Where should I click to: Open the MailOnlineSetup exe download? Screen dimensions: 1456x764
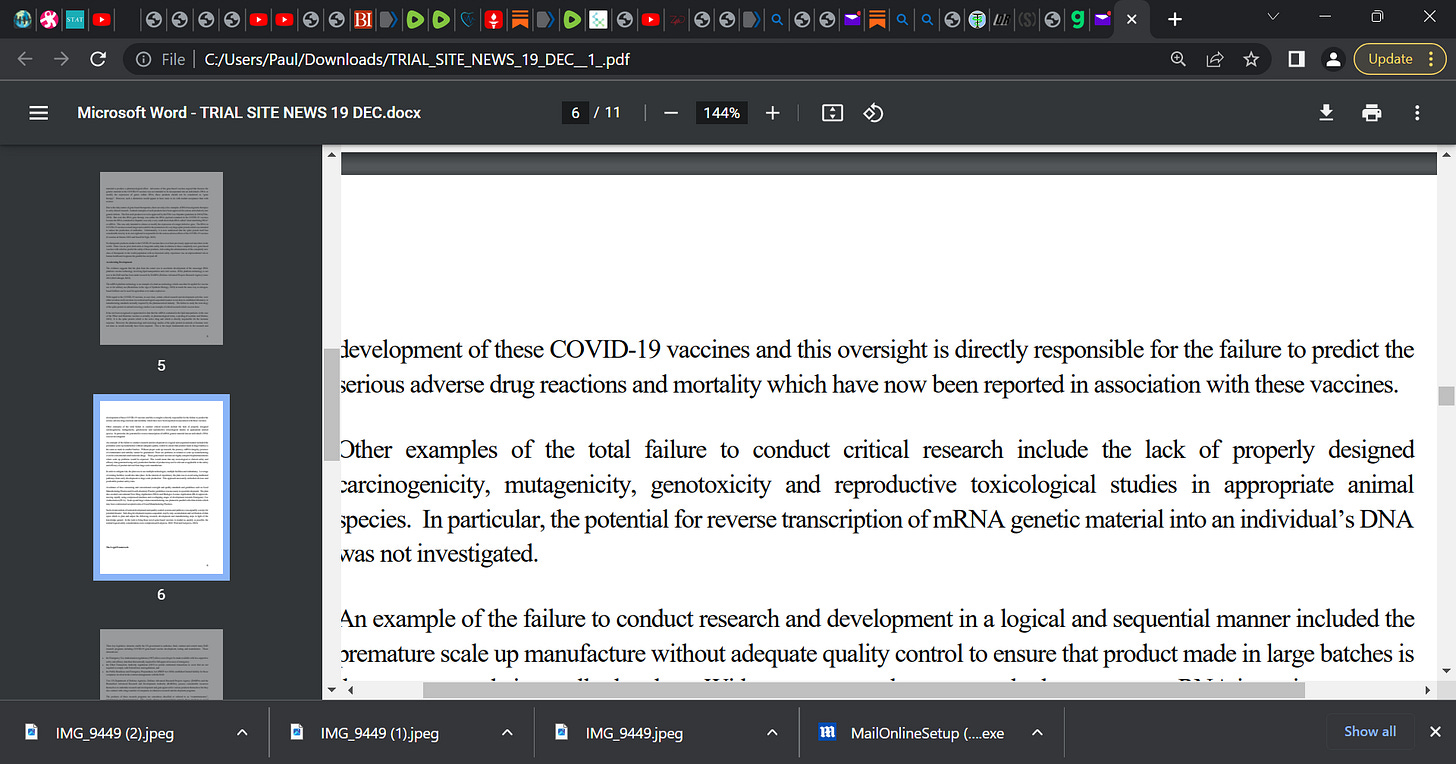(x=912, y=733)
